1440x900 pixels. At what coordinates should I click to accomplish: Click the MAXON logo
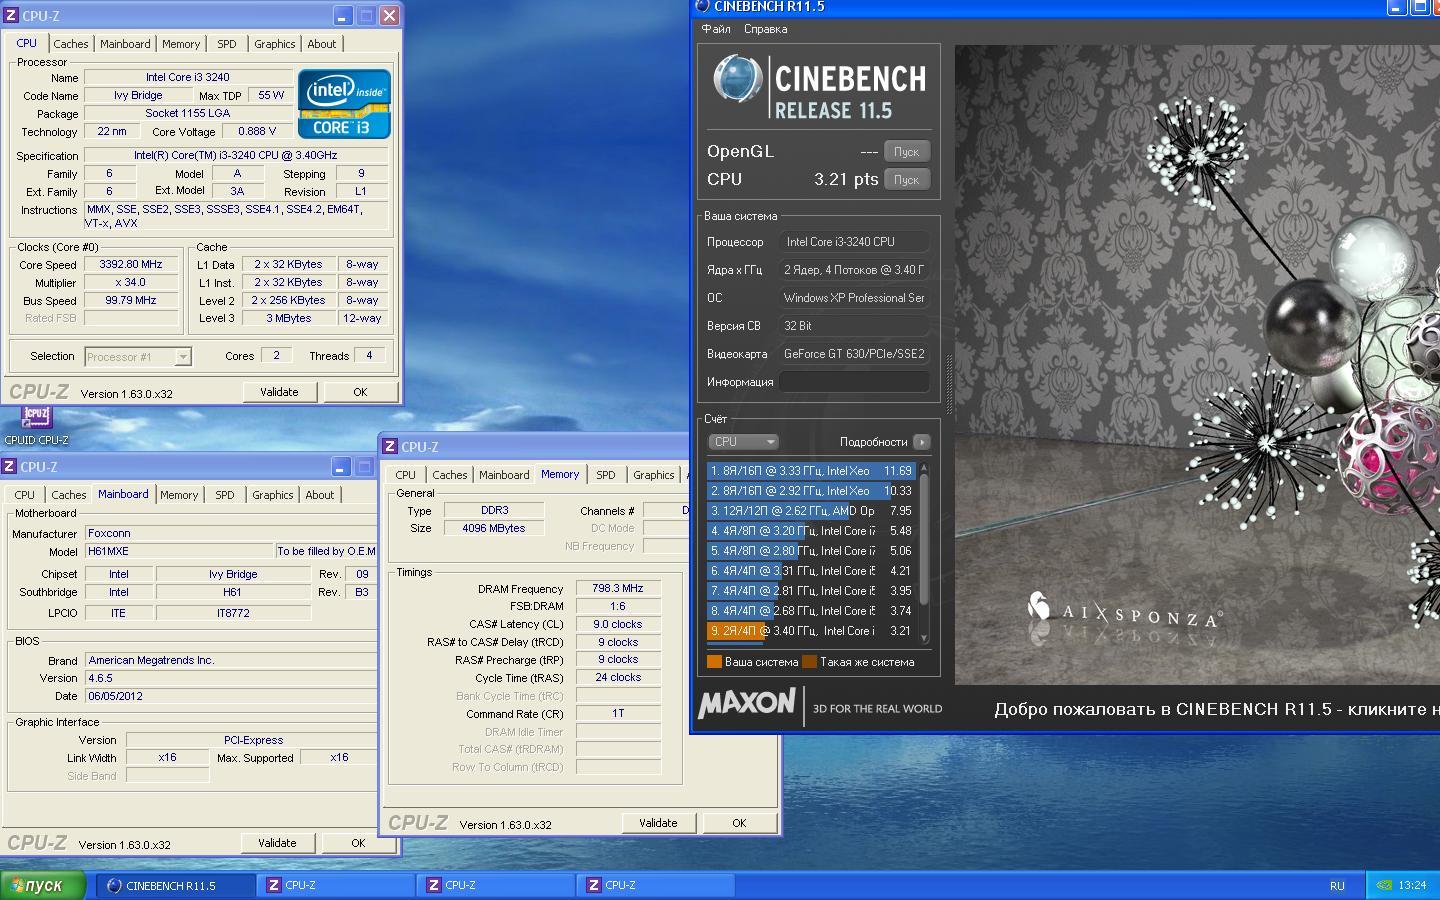click(747, 703)
